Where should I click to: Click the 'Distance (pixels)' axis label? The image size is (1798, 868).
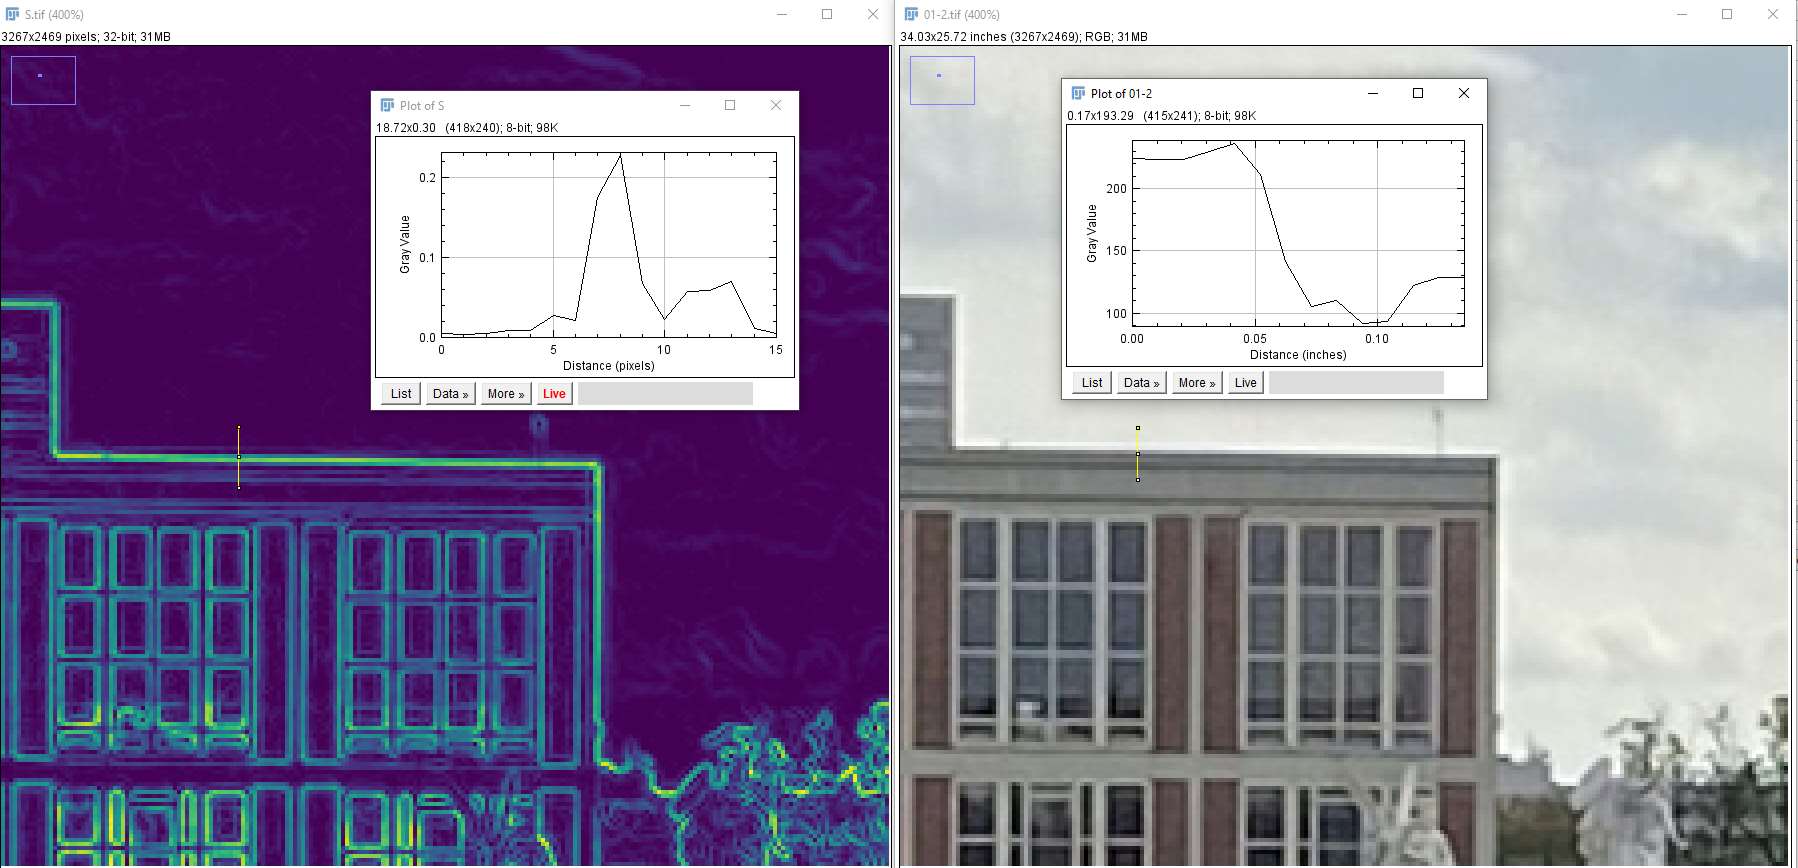pos(609,366)
